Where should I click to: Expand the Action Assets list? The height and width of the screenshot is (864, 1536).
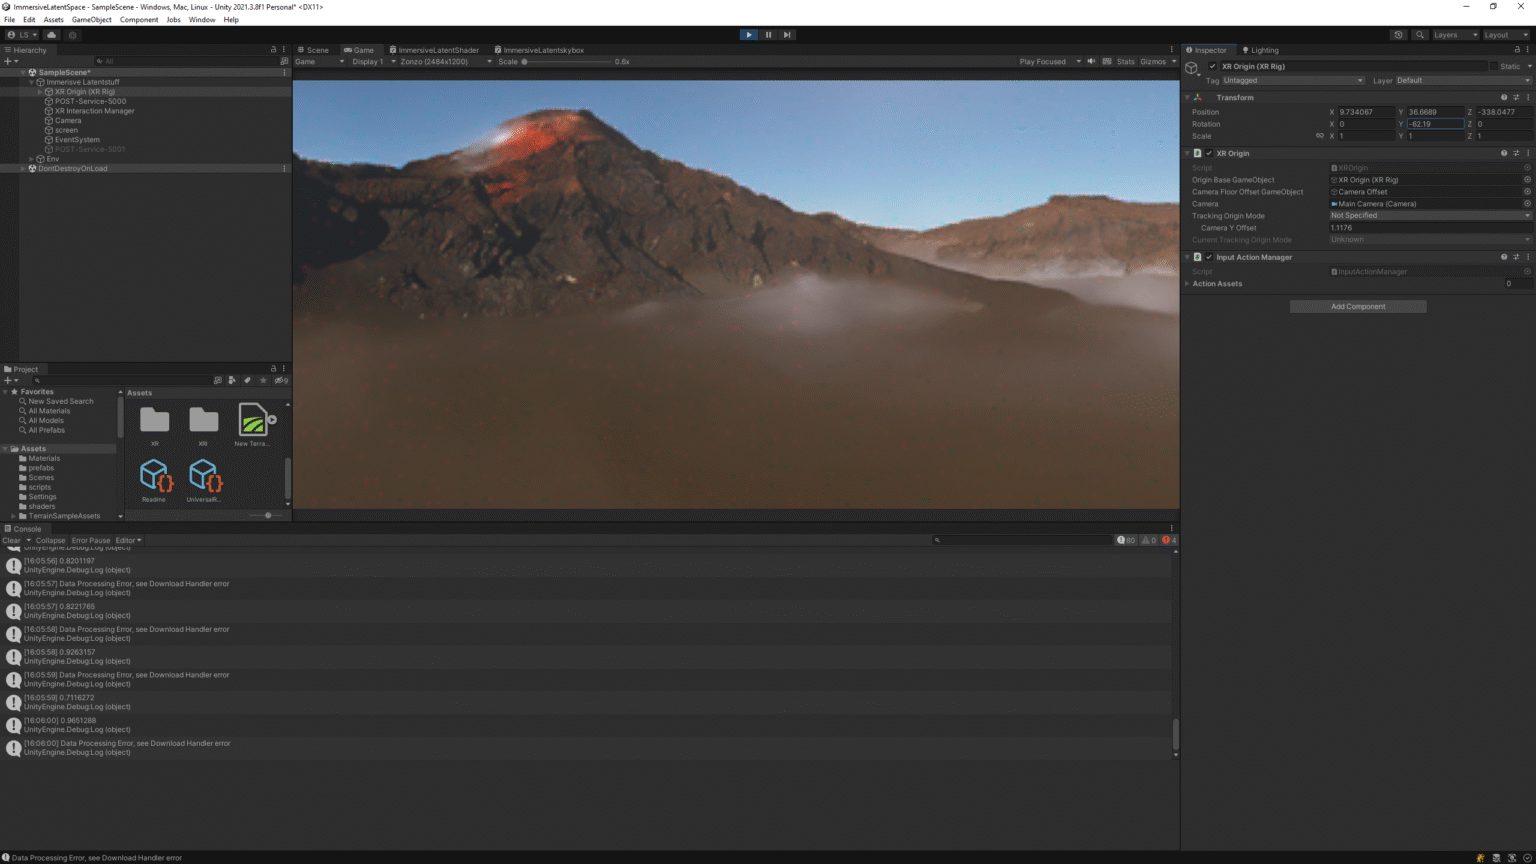1188,284
